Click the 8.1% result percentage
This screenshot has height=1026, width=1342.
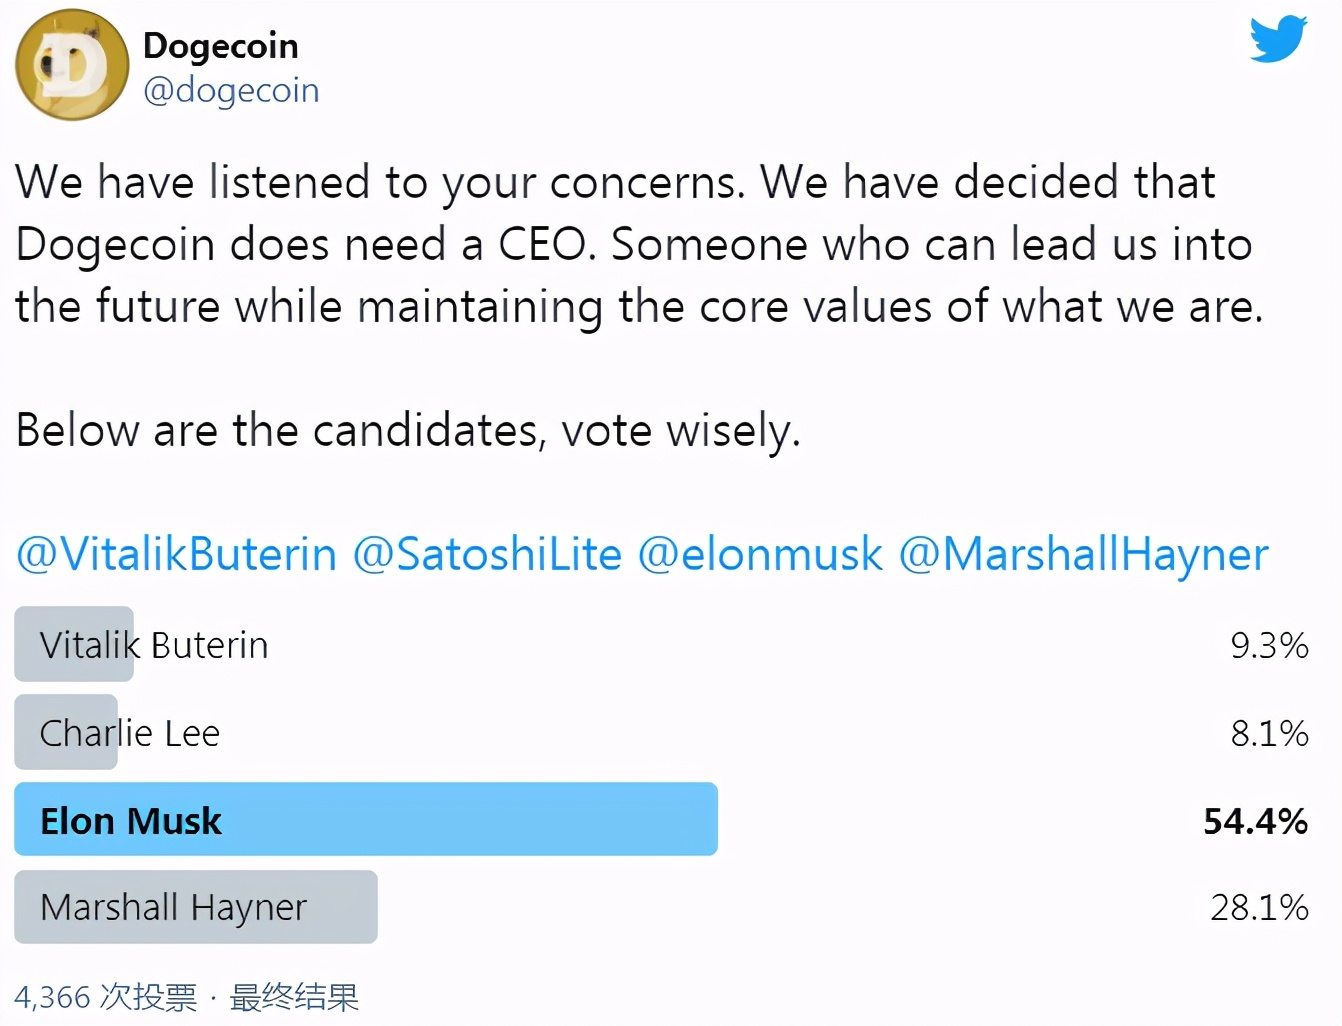coord(1269,733)
